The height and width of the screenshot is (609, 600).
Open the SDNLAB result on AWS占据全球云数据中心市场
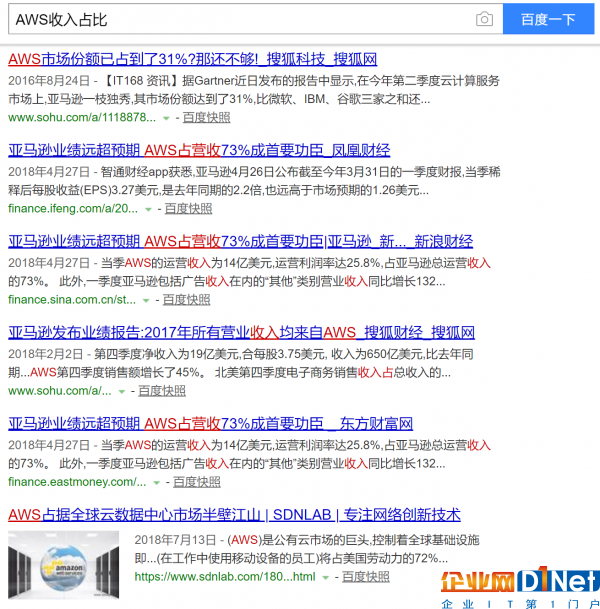coord(234,515)
